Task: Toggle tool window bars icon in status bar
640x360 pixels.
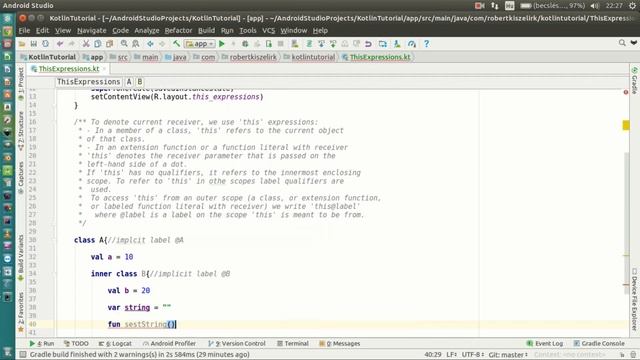Action: tap(23, 354)
